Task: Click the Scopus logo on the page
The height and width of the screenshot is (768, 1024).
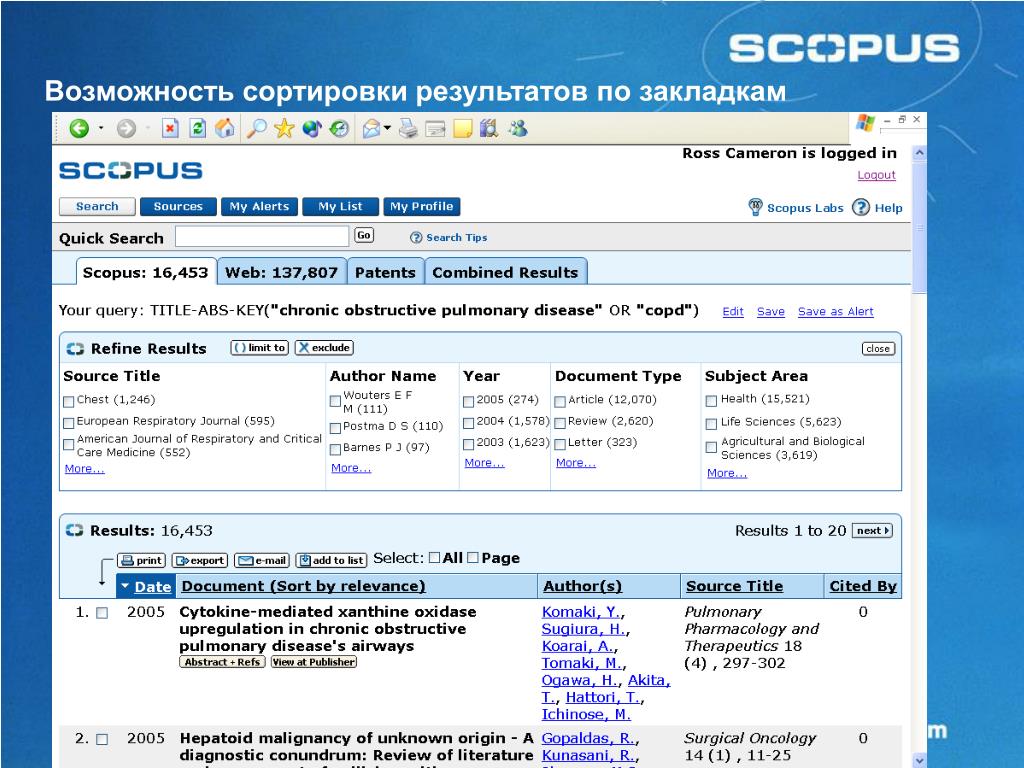Action: click(131, 170)
